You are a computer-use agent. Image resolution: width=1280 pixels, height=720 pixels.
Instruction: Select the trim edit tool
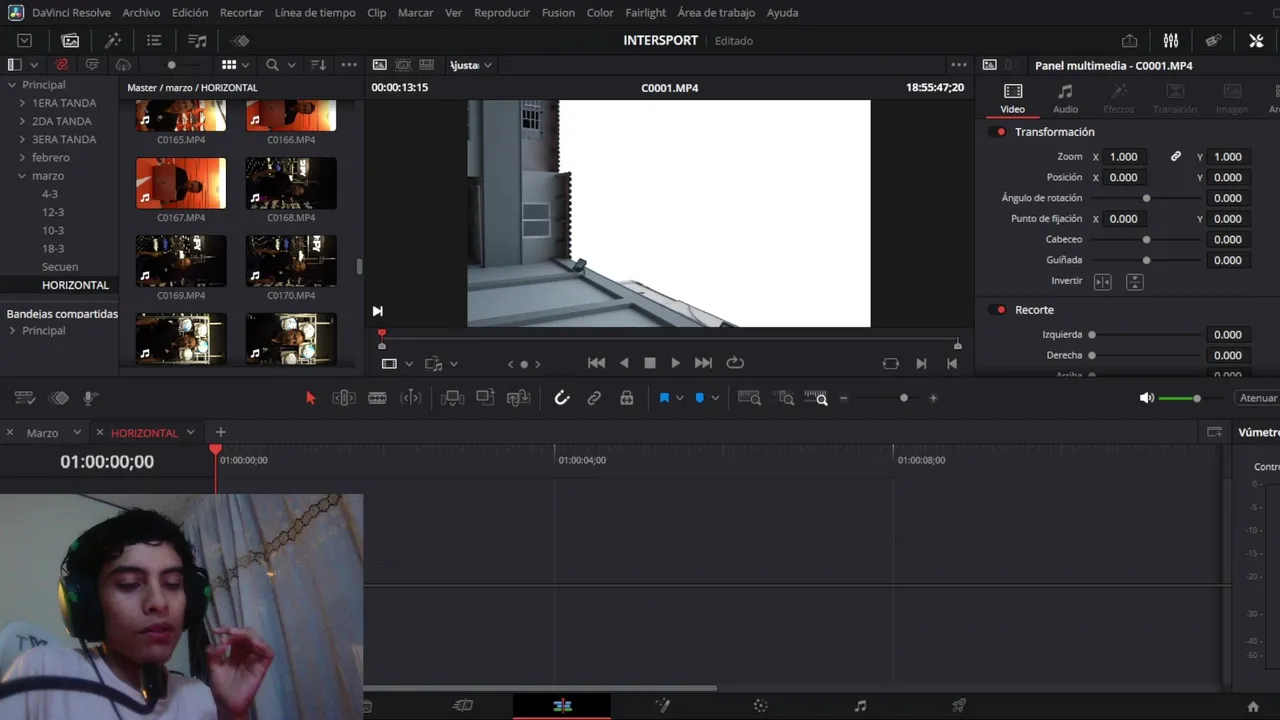pos(344,398)
